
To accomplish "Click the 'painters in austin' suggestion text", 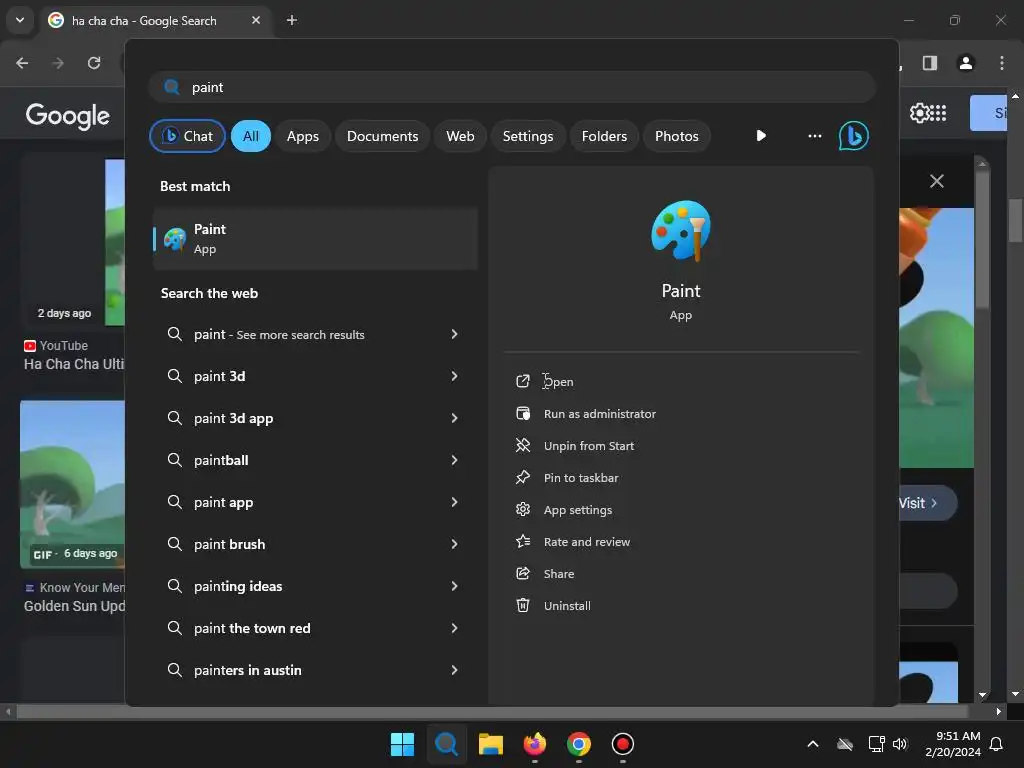I will coord(248,670).
